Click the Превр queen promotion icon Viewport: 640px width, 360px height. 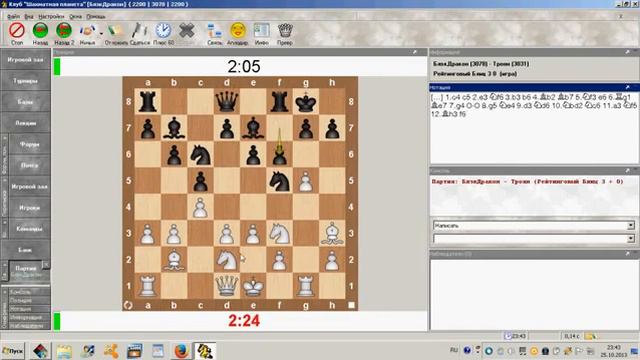[x=285, y=31]
